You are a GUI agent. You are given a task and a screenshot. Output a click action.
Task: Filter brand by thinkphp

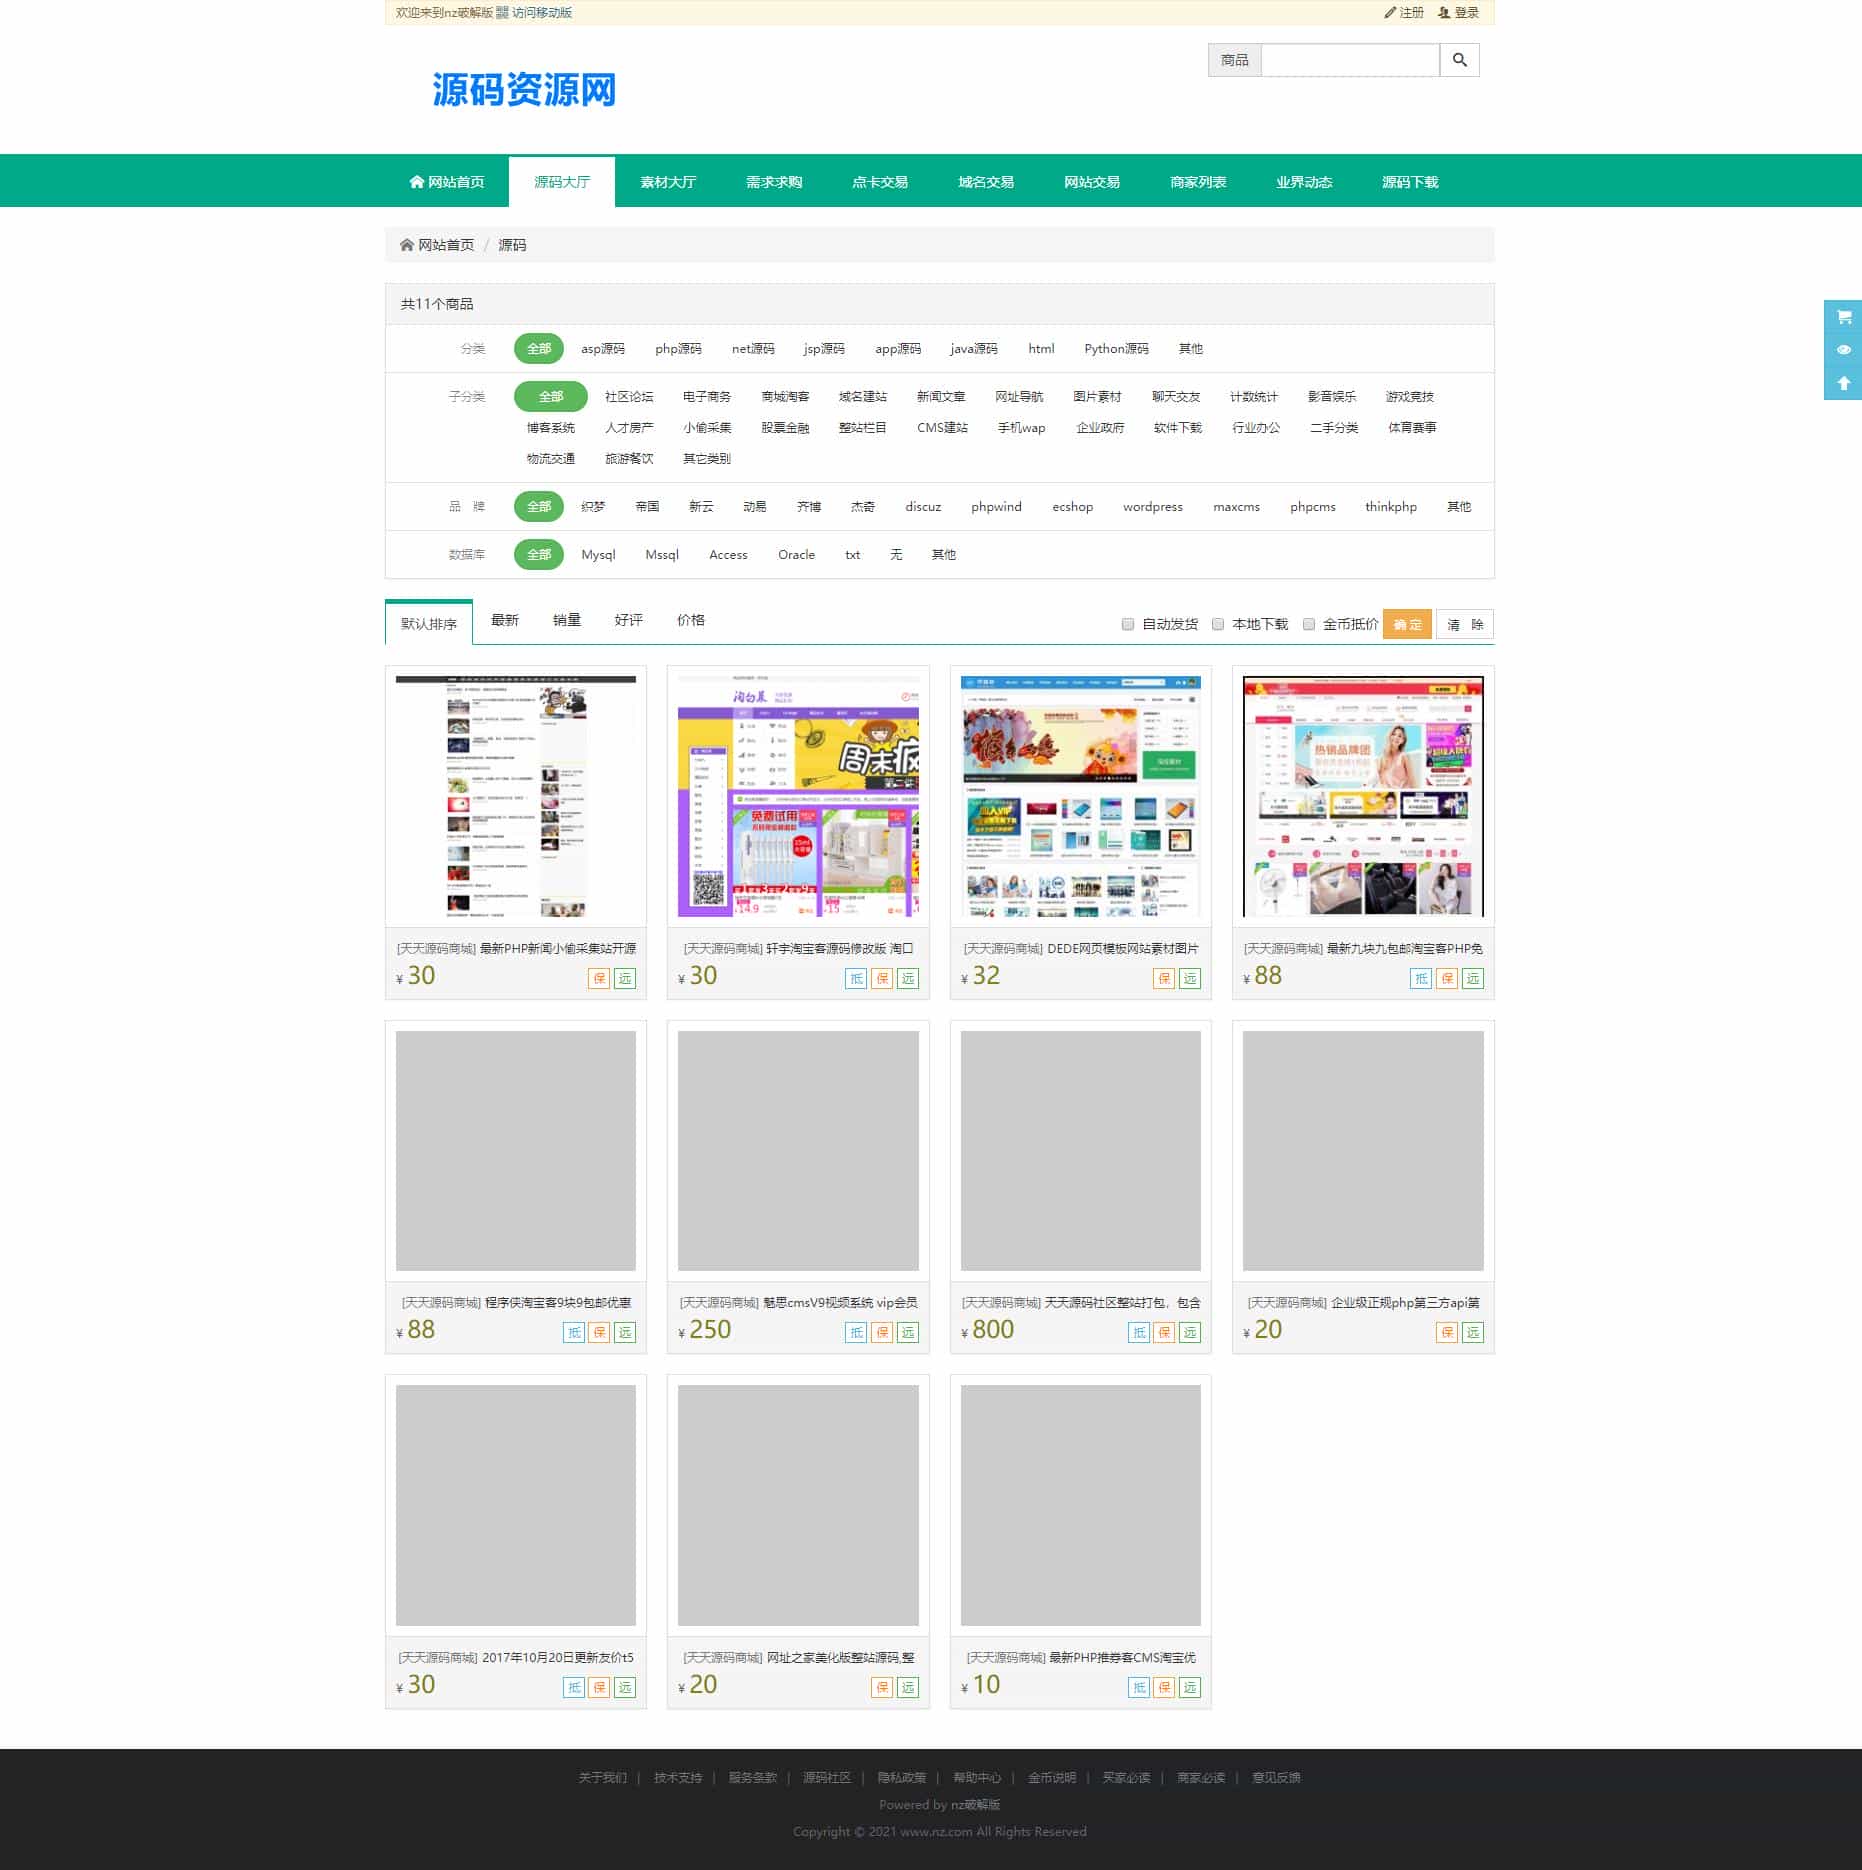tap(1390, 507)
